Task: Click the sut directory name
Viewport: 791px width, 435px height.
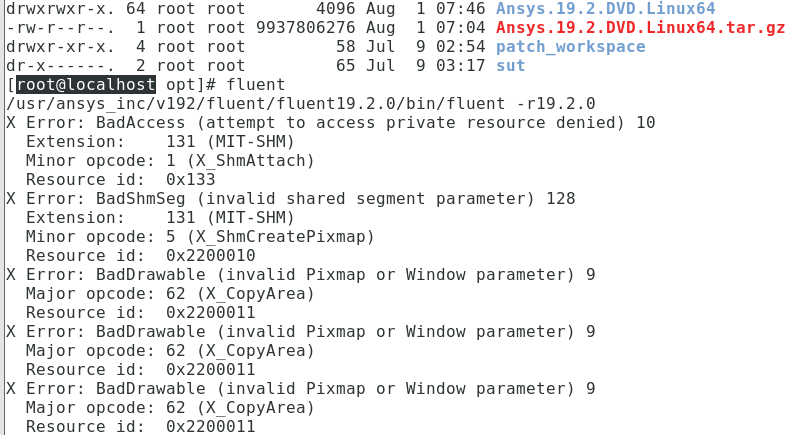Action: click(x=511, y=65)
